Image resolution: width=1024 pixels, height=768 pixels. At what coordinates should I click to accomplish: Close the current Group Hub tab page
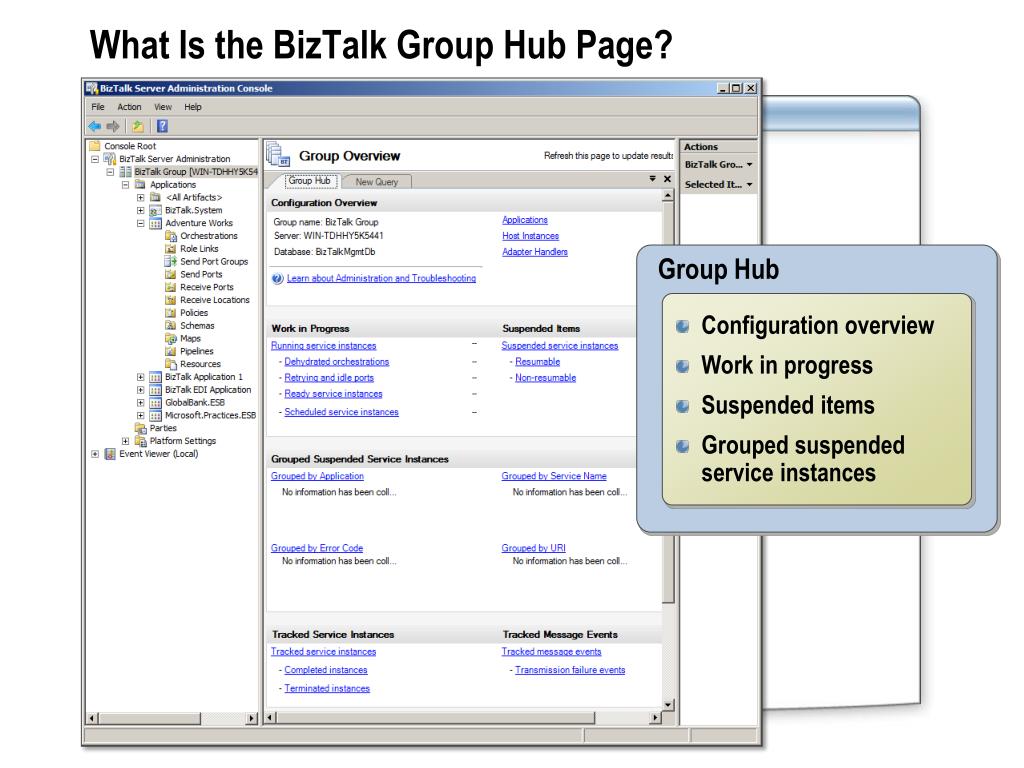[667, 178]
